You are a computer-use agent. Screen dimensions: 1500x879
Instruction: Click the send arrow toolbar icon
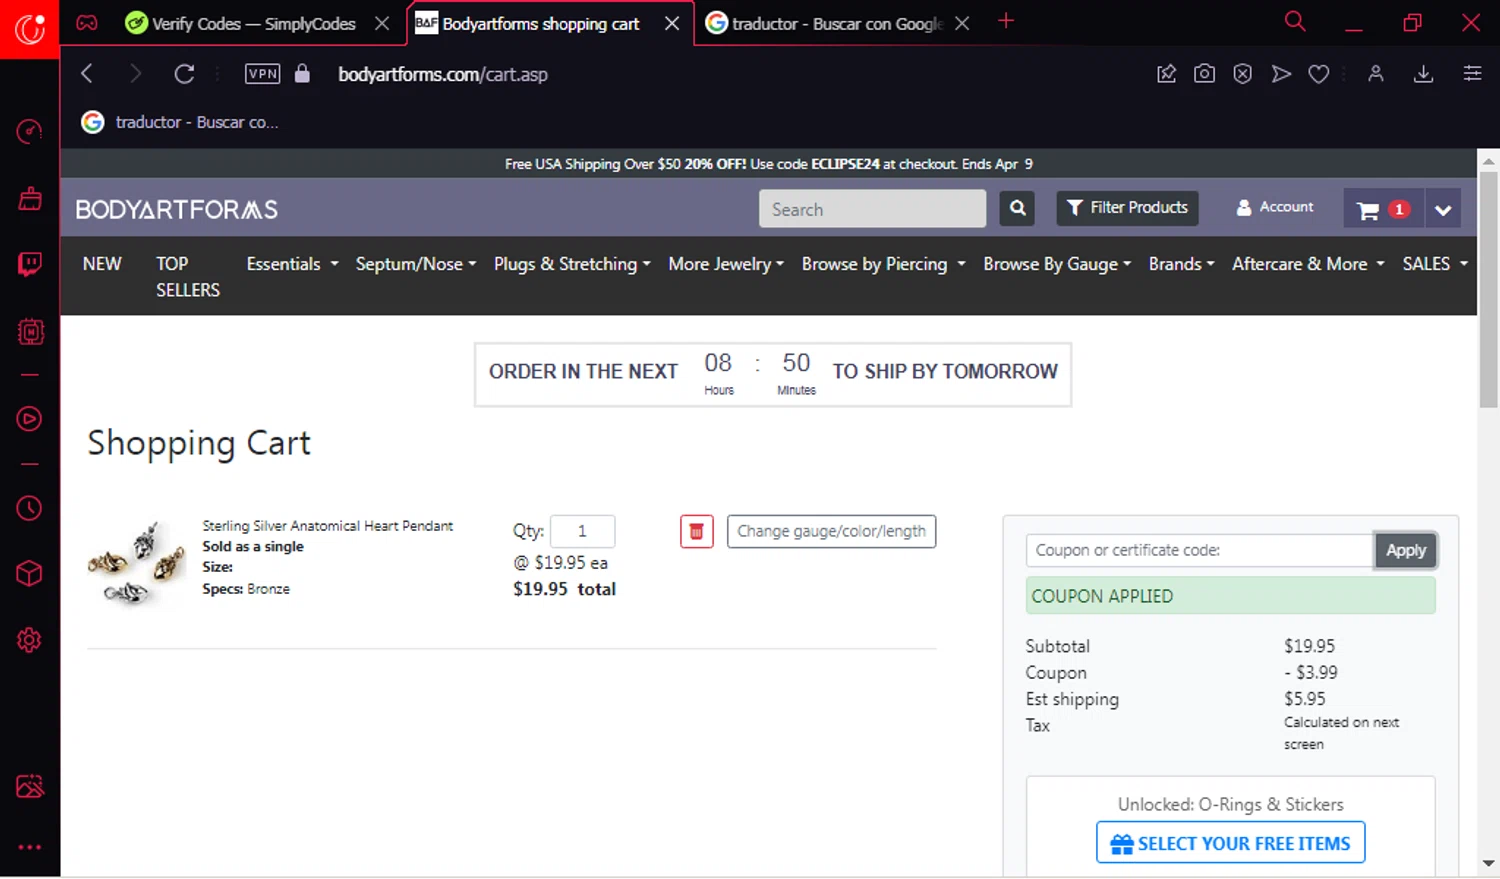1281,73
